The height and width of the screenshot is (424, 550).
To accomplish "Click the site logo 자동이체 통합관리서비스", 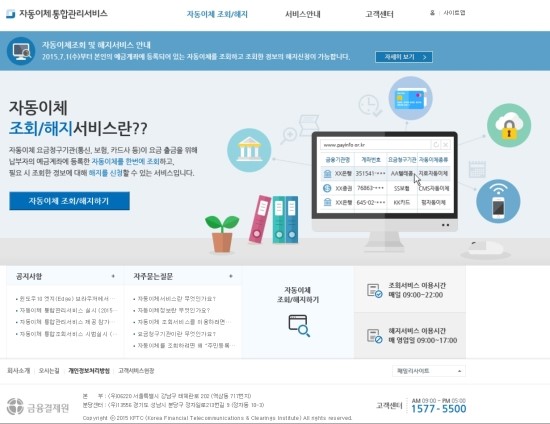I will point(57,14).
